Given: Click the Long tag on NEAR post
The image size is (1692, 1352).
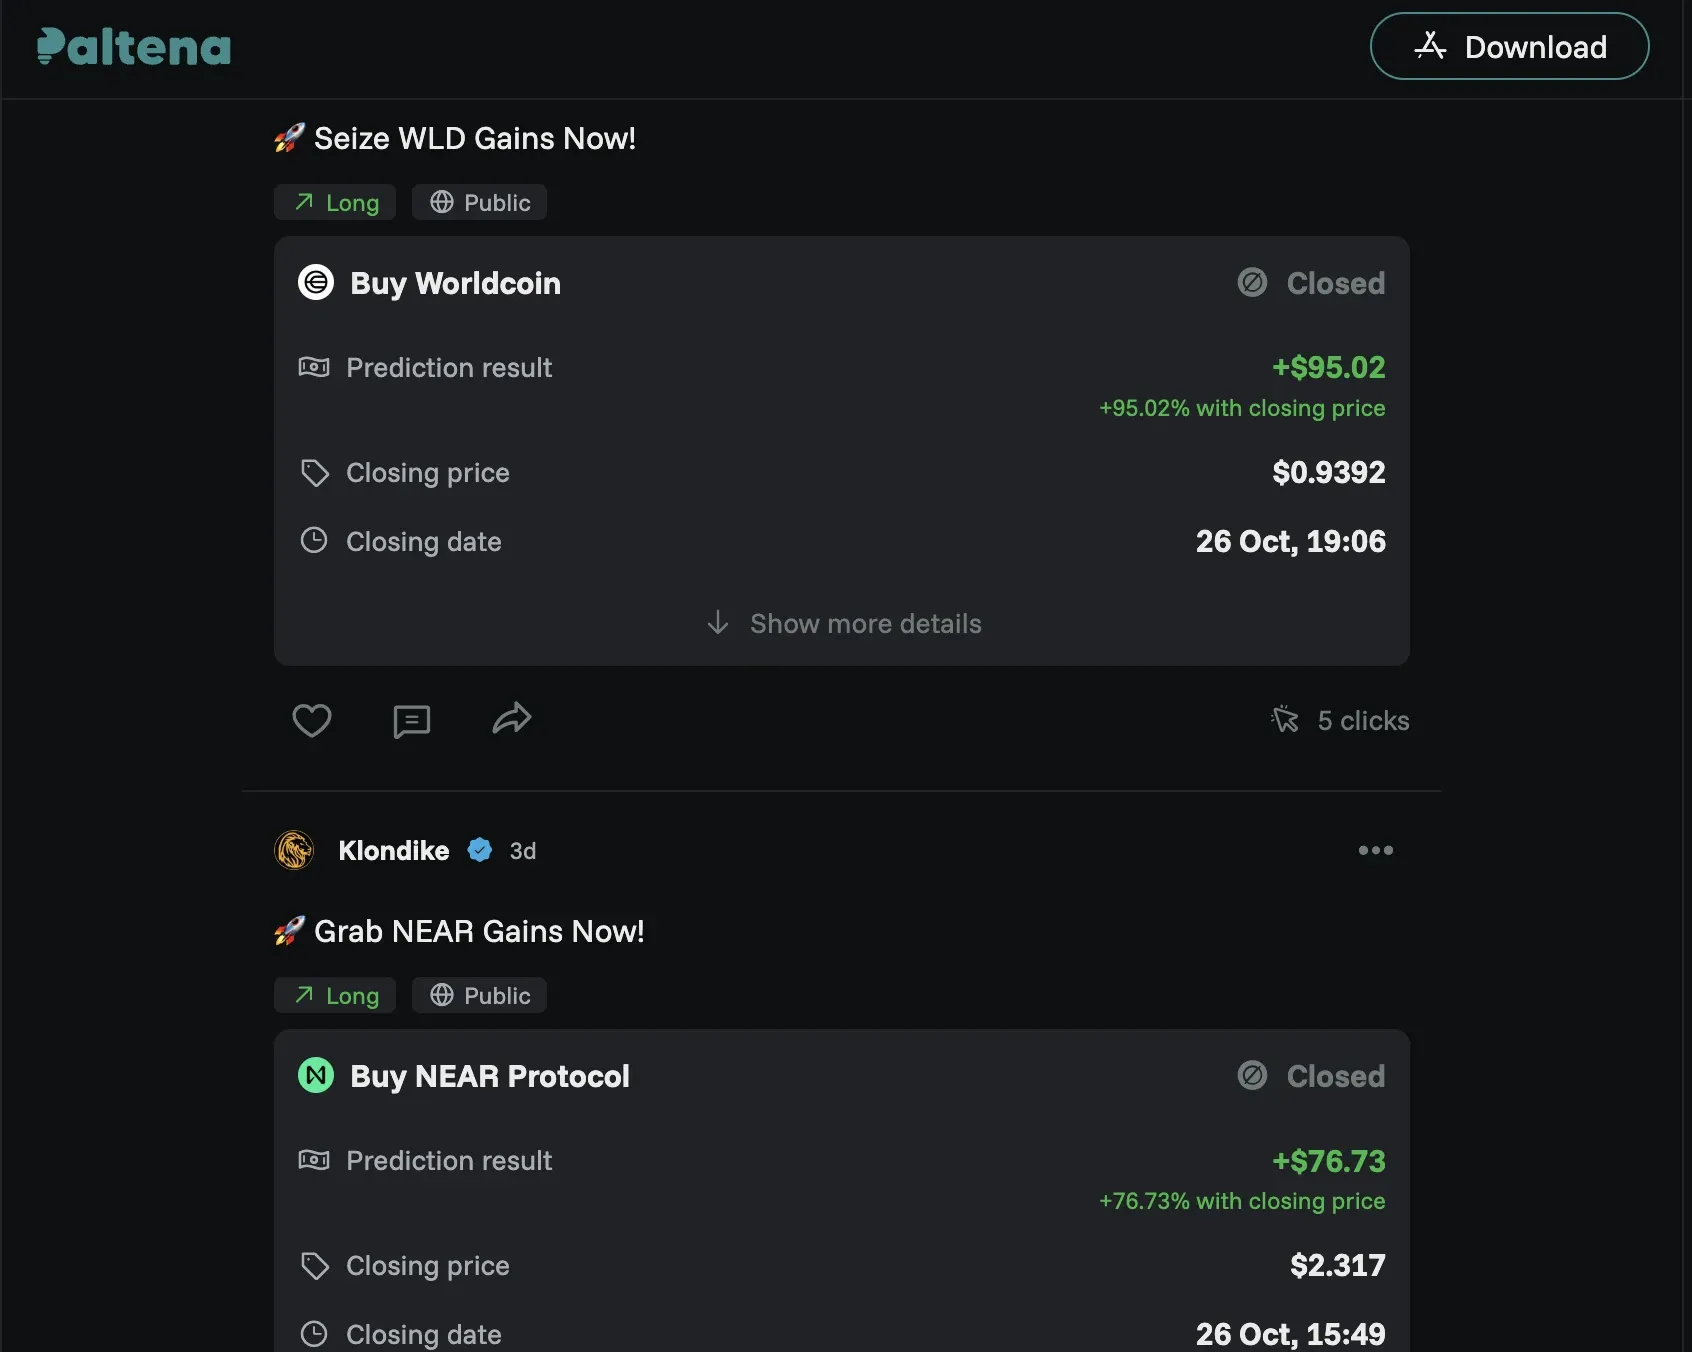Looking at the screenshot, I should coord(335,996).
